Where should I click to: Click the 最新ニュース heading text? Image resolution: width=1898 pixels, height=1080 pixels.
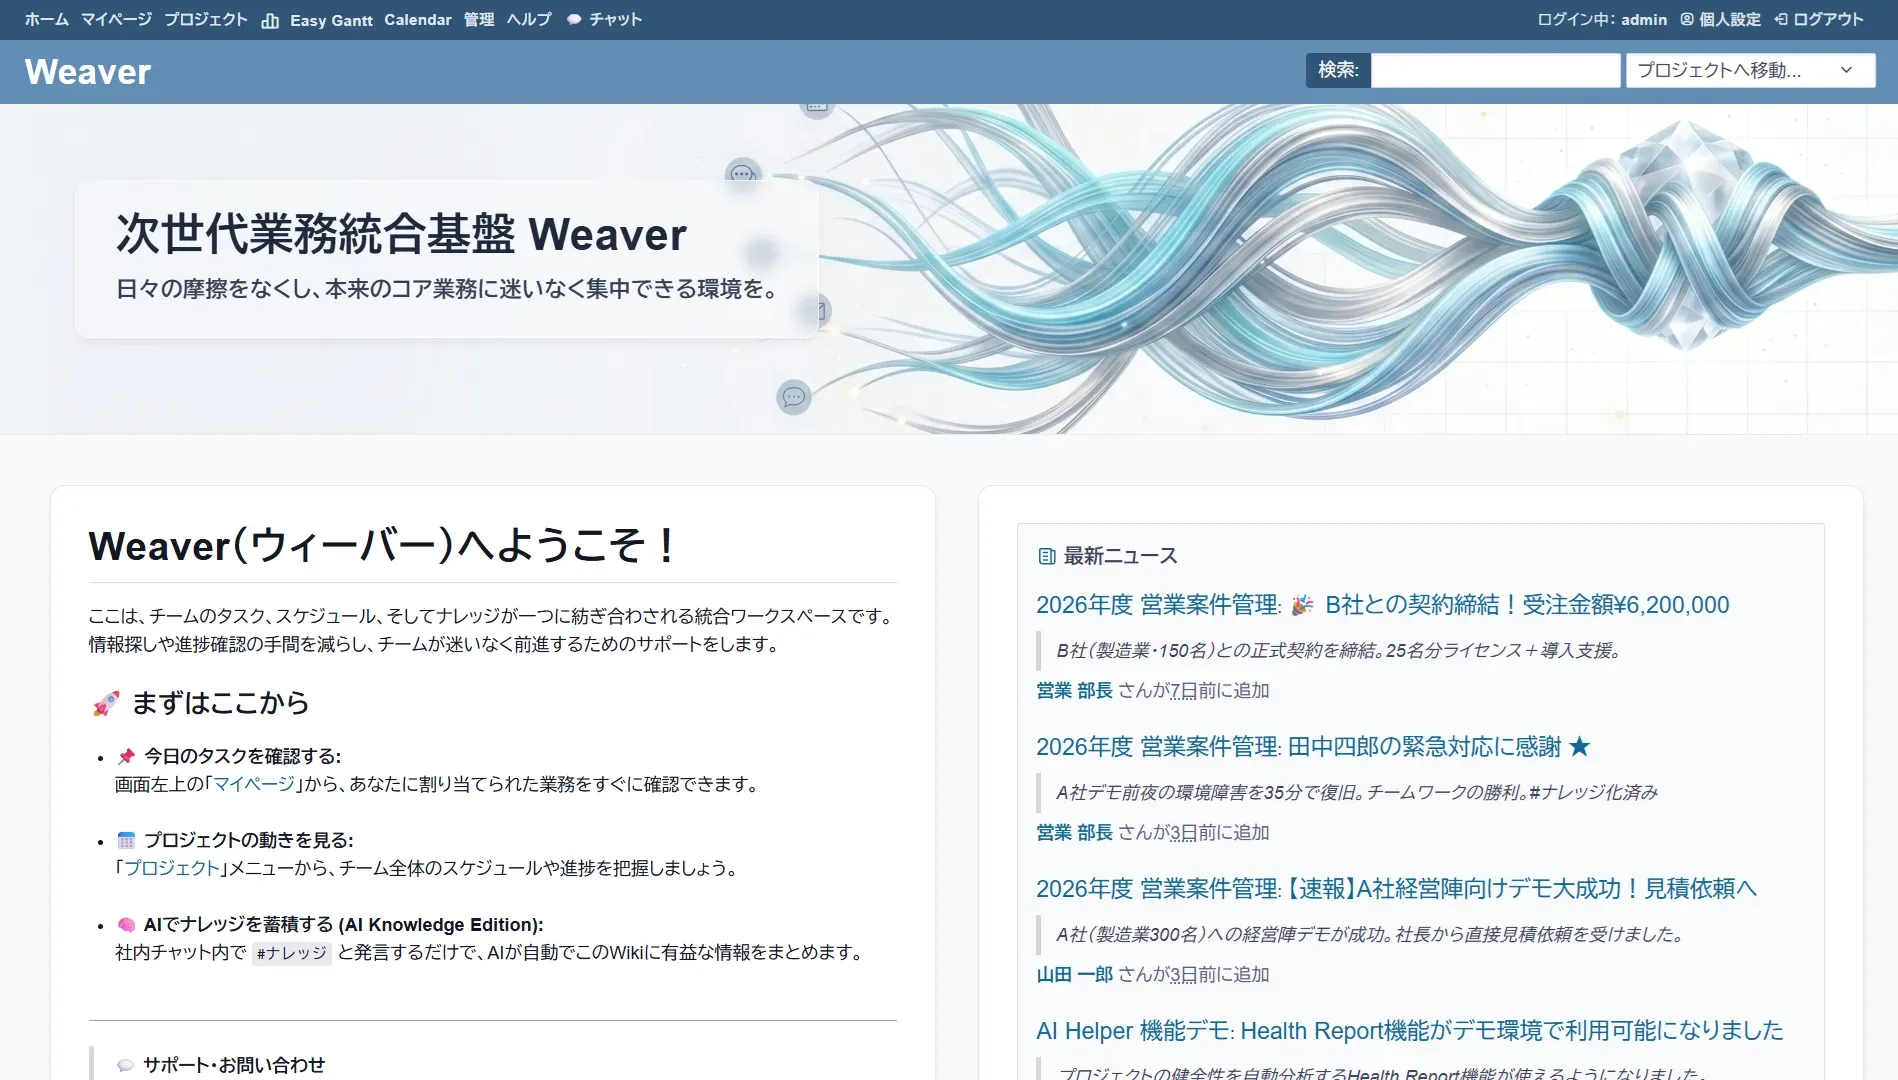pyautogui.click(x=1120, y=556)
